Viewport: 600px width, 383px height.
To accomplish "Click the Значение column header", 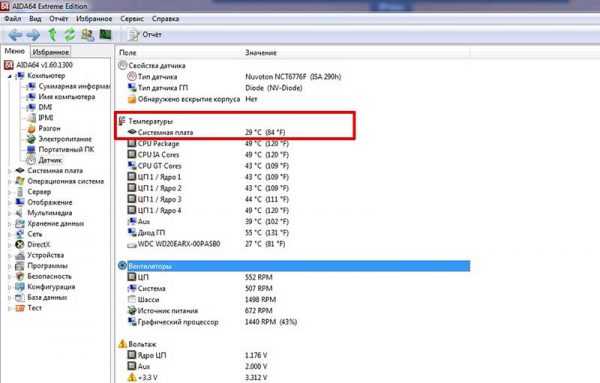I will pyautogui.click(x=261, y=52).
